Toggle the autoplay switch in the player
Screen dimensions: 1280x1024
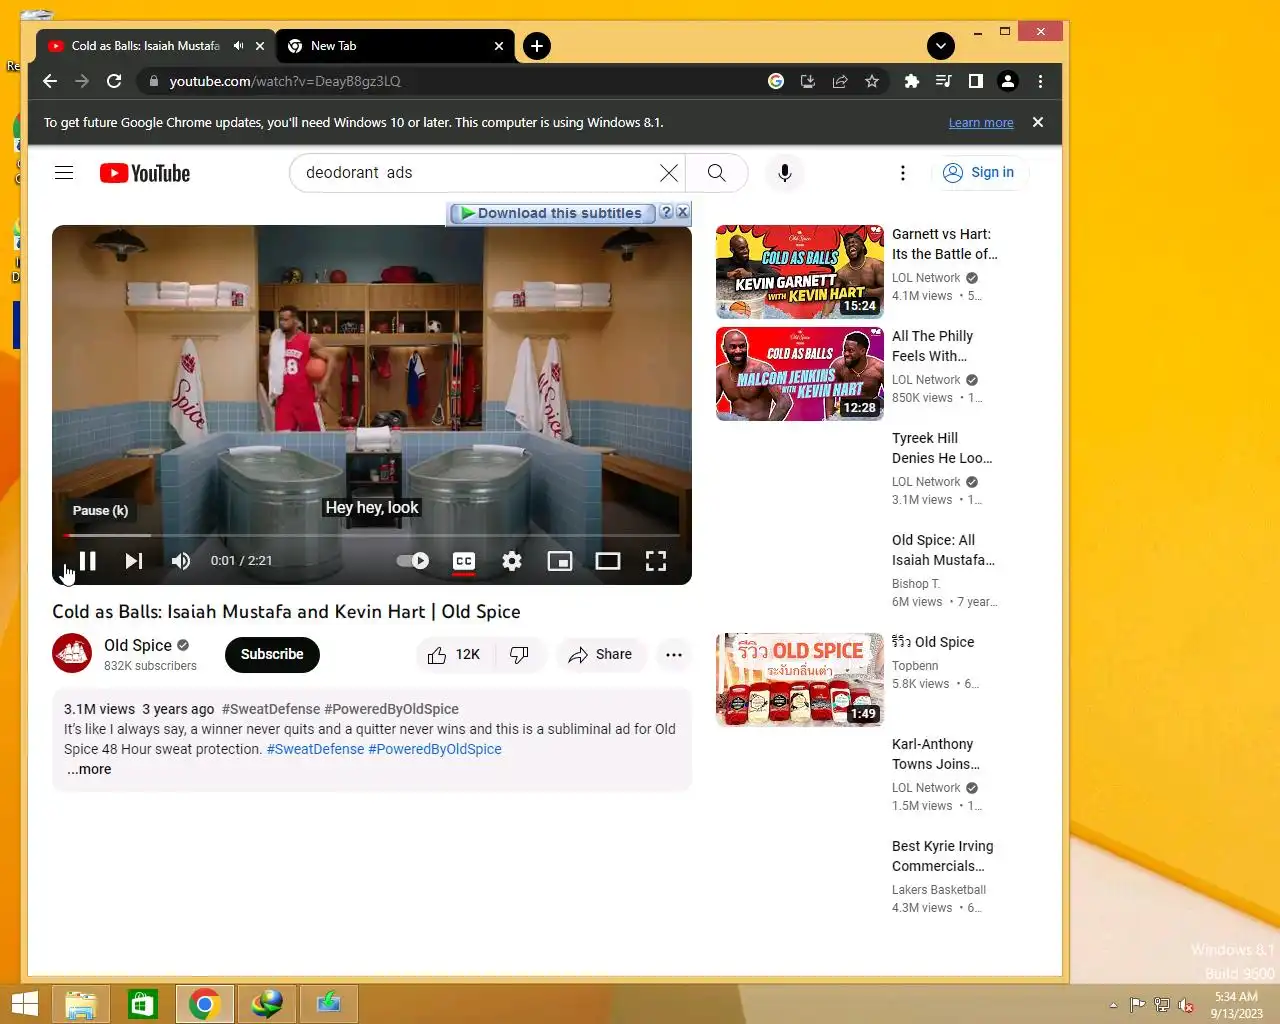(x=413, y=561)
